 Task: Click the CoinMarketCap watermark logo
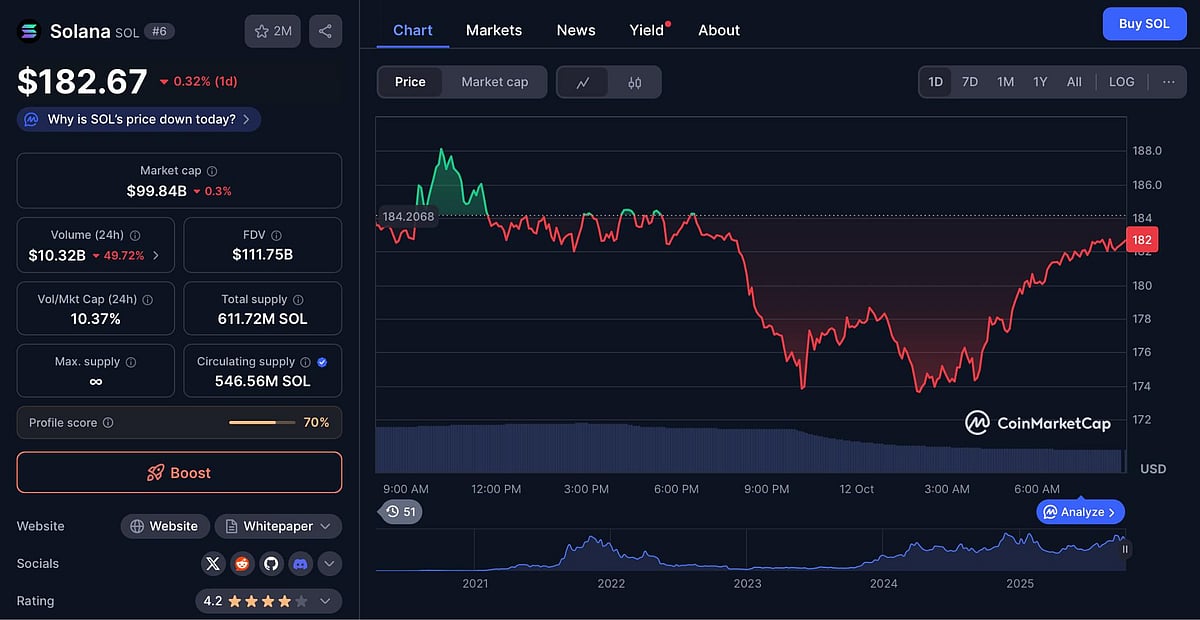(x=977, y=423)
